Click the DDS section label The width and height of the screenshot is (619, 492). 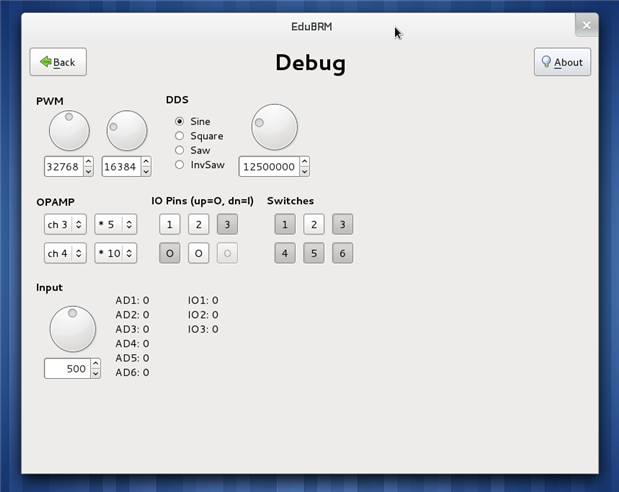(177, 100)
